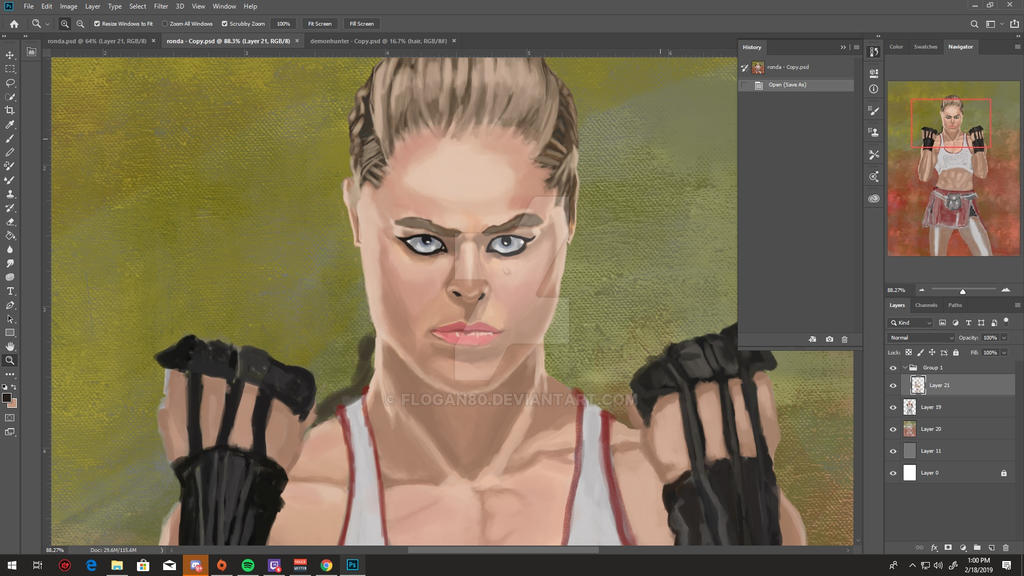Add layer style via fx icon
Viewport: 1024px width, 576px height.
(934, 548)
